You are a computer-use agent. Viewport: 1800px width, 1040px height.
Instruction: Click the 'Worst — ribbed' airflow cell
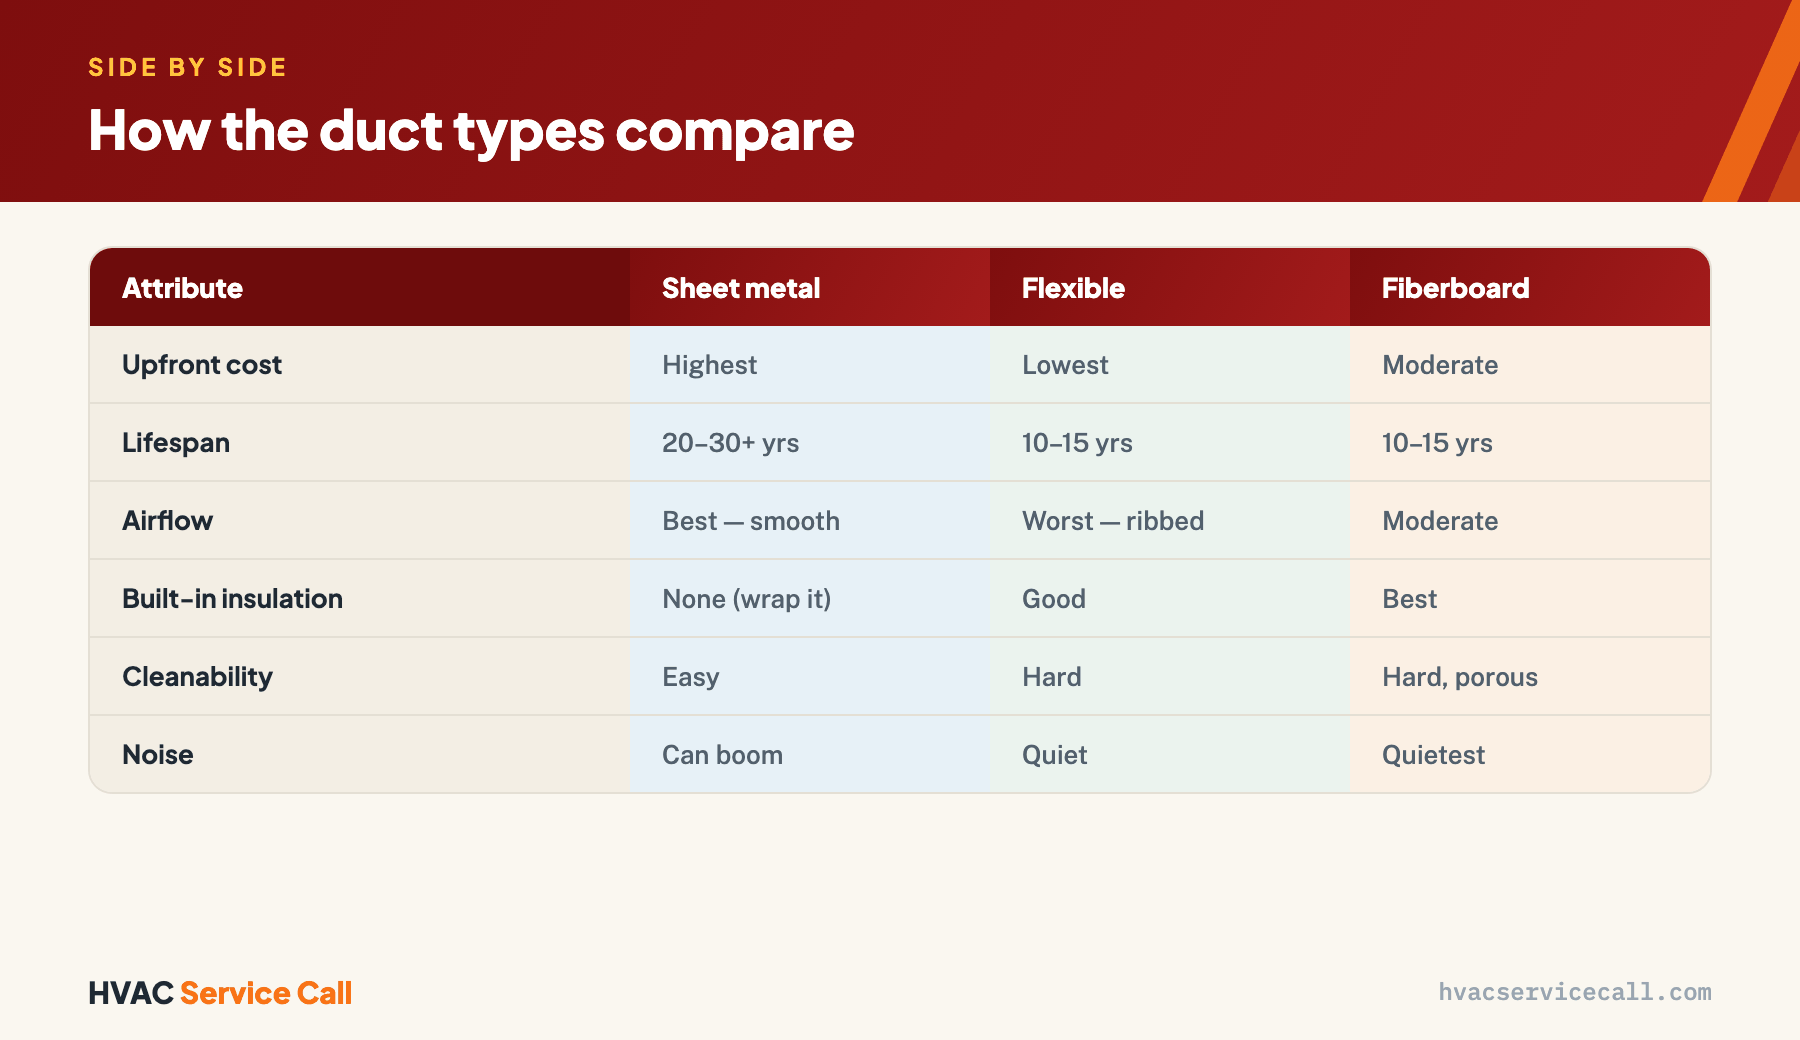[x=1170, y=521]
